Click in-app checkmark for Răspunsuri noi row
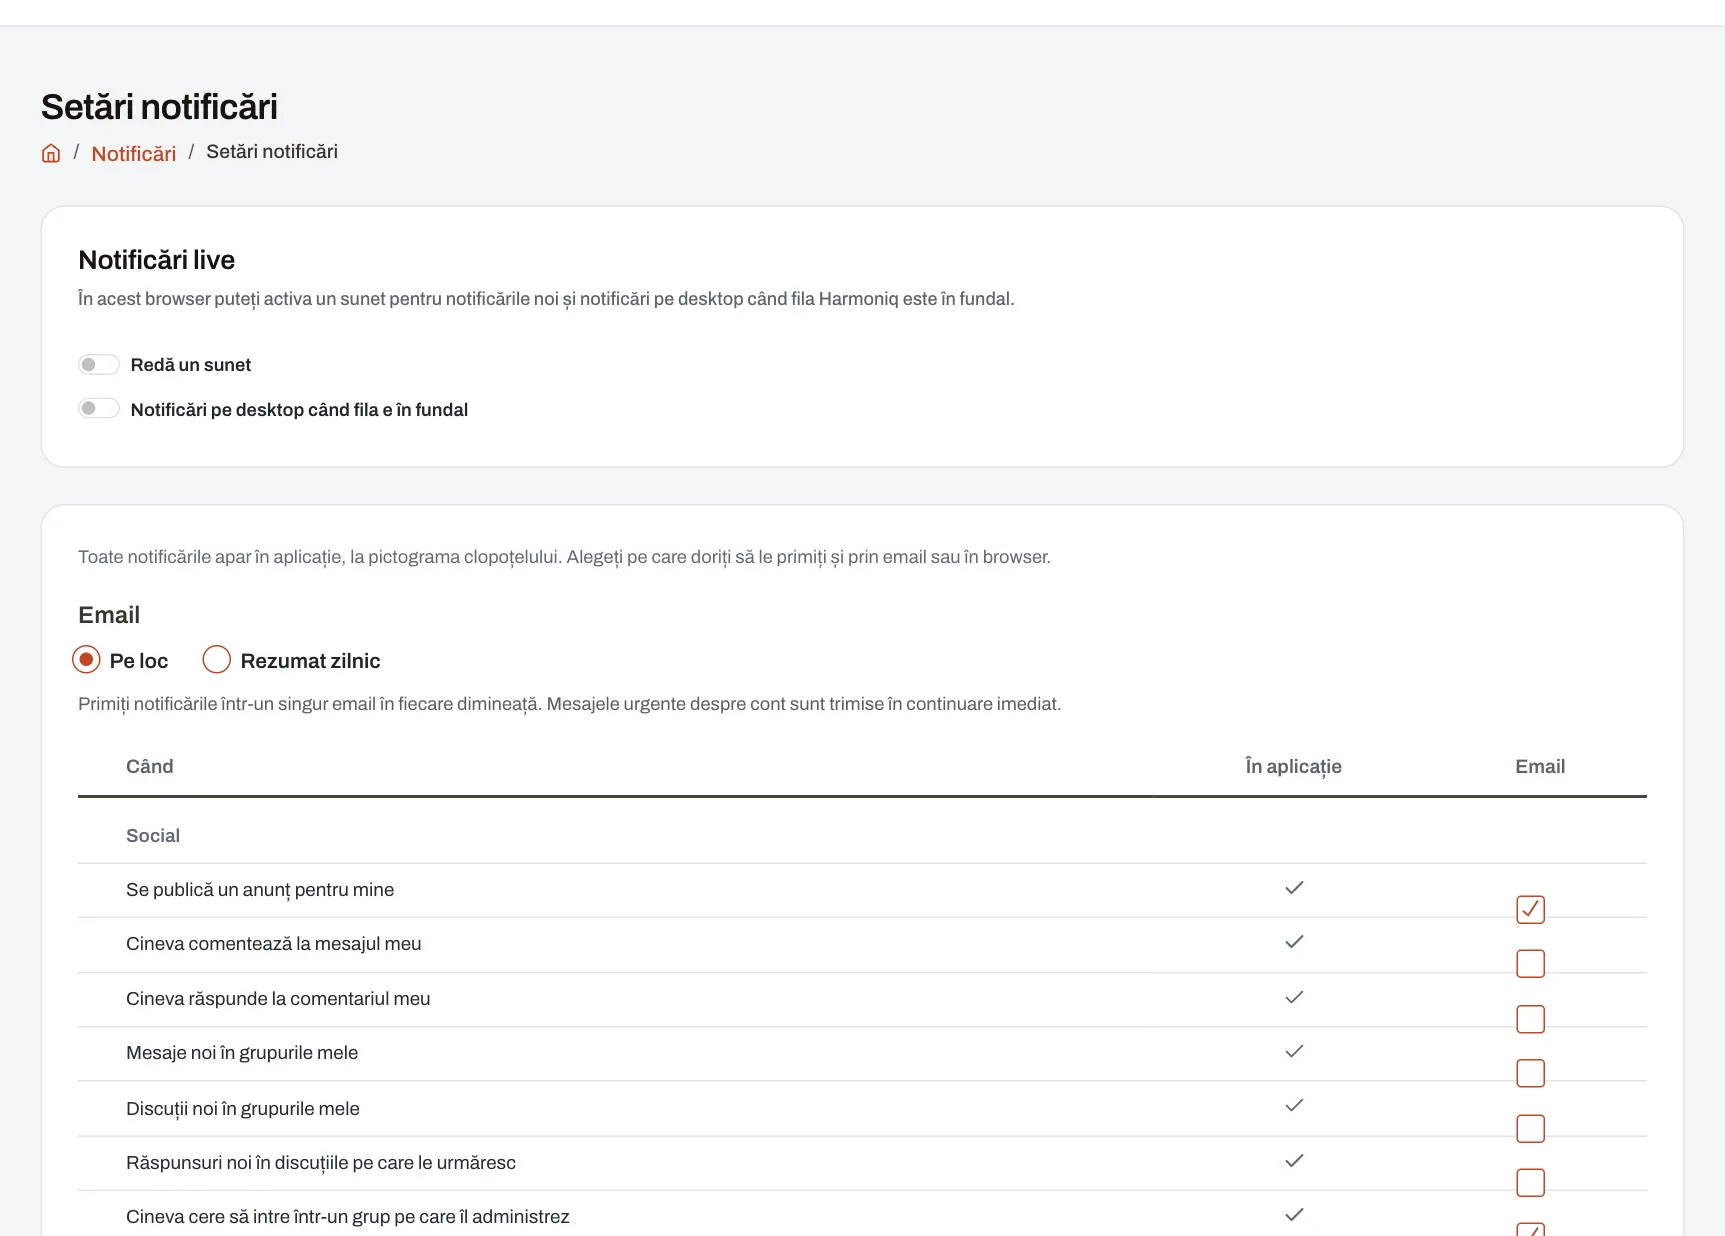 pos(1294,1161)
